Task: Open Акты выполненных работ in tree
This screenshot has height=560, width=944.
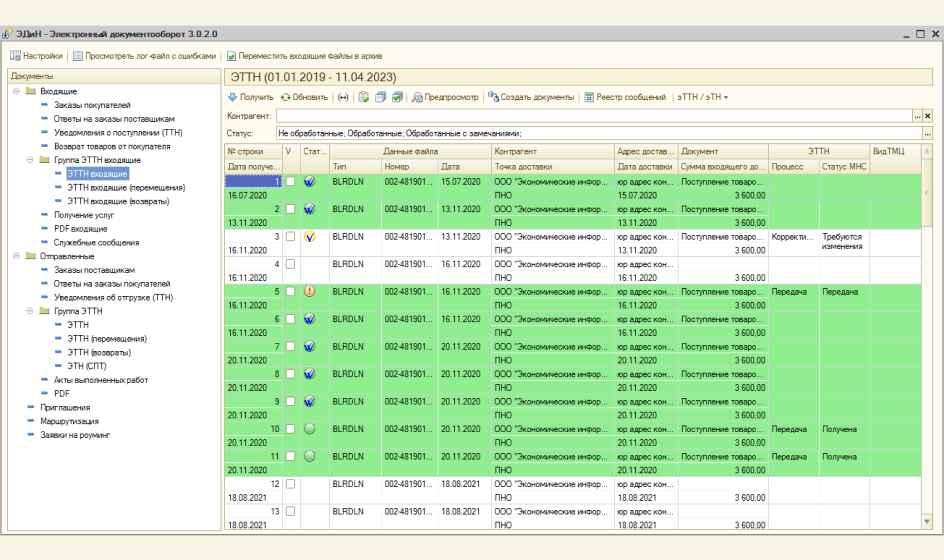Action: click(101, 380)
